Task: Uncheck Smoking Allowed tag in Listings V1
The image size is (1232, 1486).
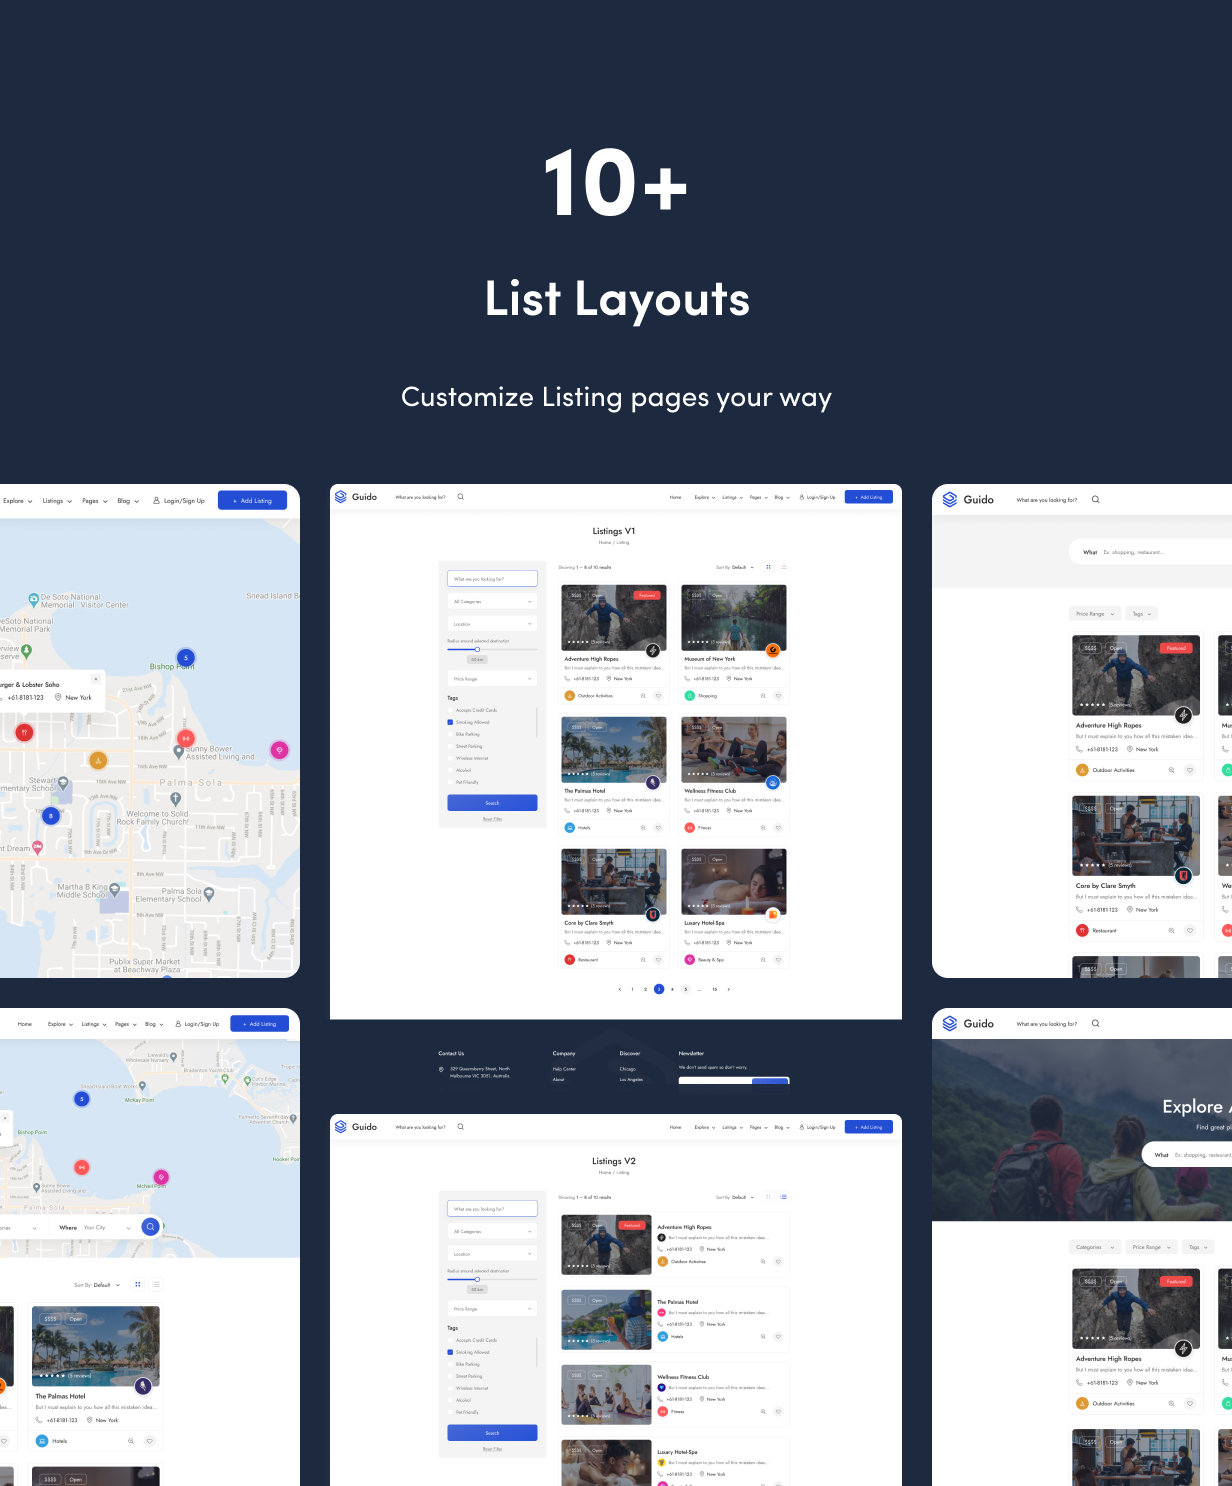Action: [450, 722]
